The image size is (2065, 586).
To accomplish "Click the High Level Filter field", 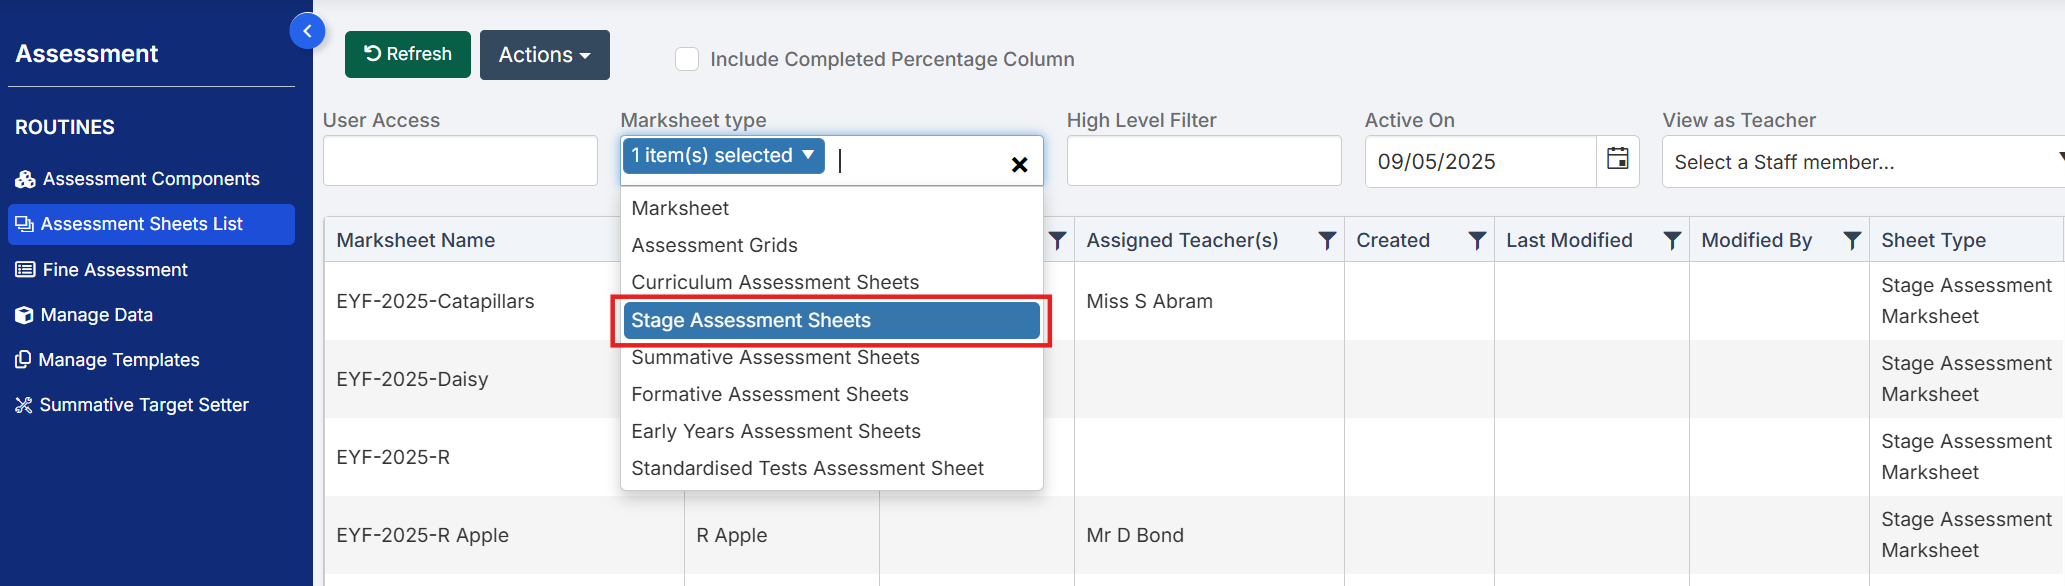I will click(x=1203, y=161).
